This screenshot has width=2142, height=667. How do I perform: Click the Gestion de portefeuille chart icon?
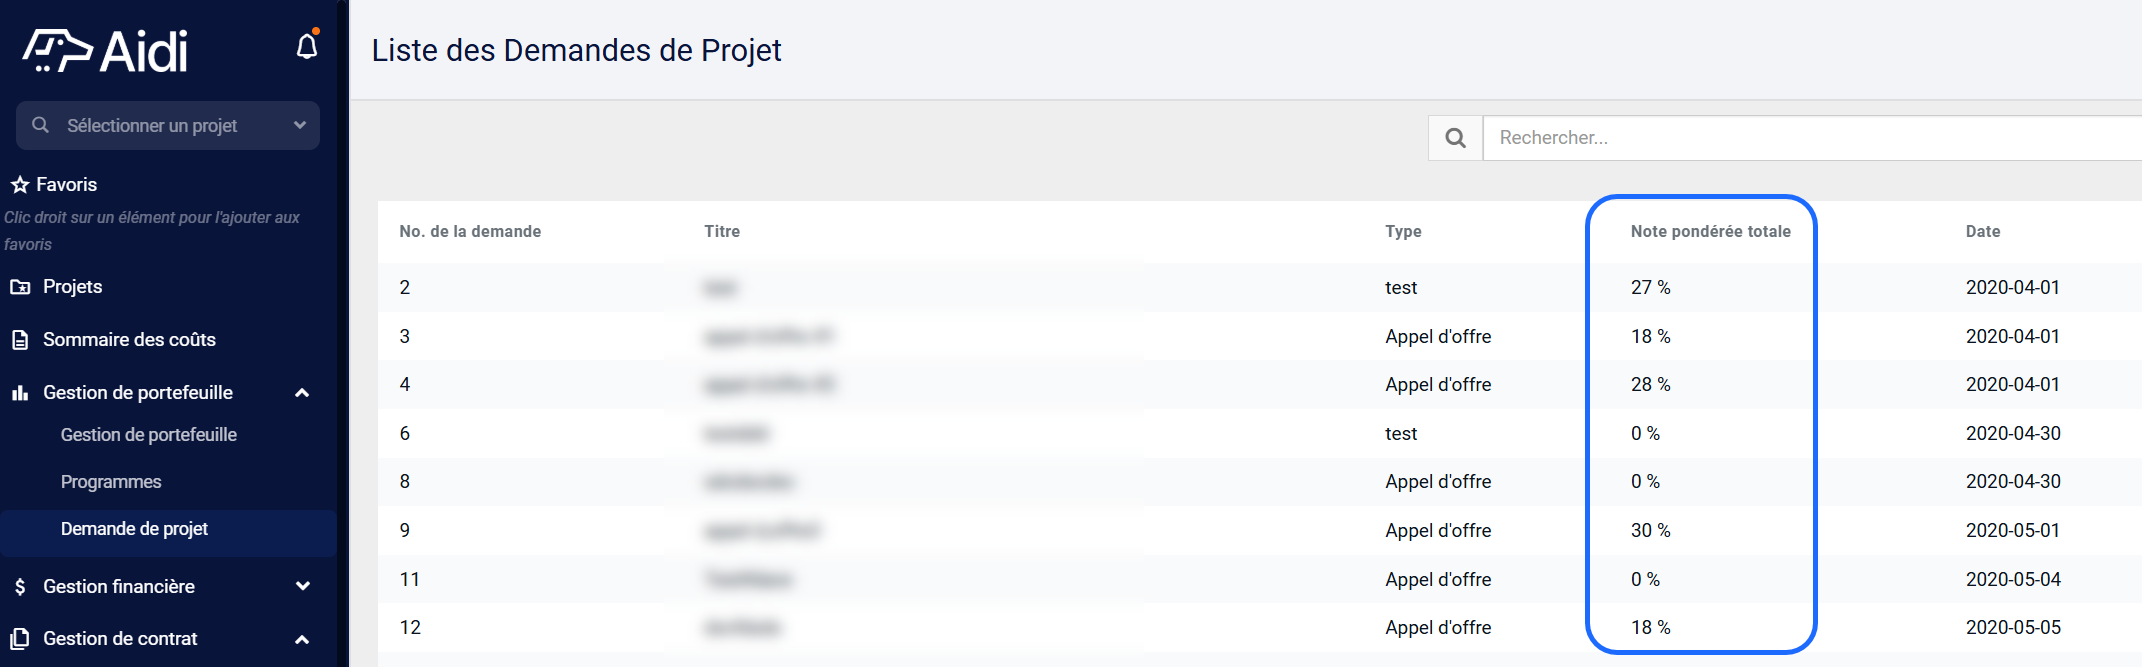20,393
